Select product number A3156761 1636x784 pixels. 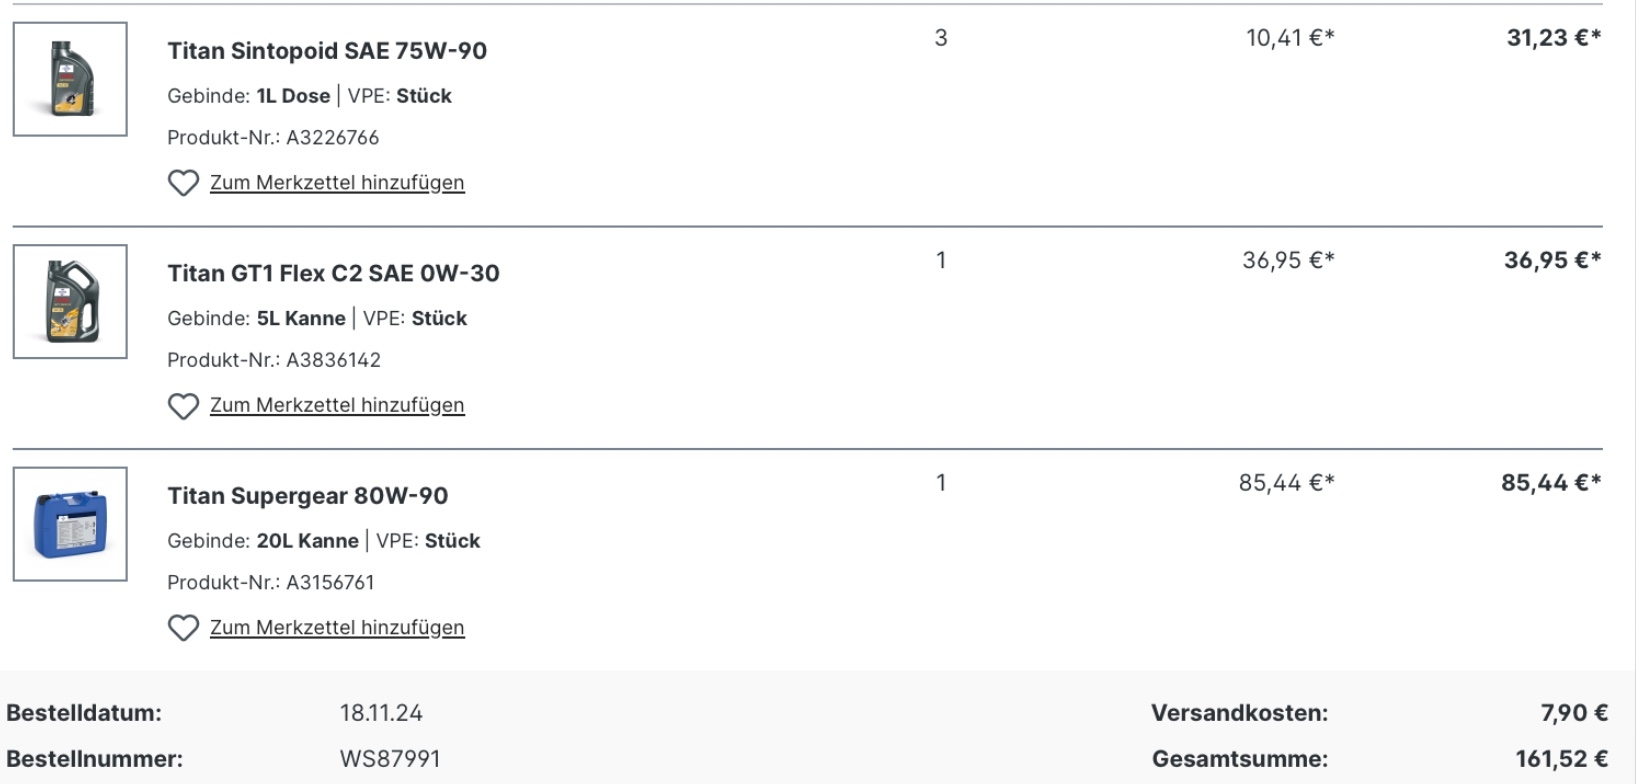(331, 582)
